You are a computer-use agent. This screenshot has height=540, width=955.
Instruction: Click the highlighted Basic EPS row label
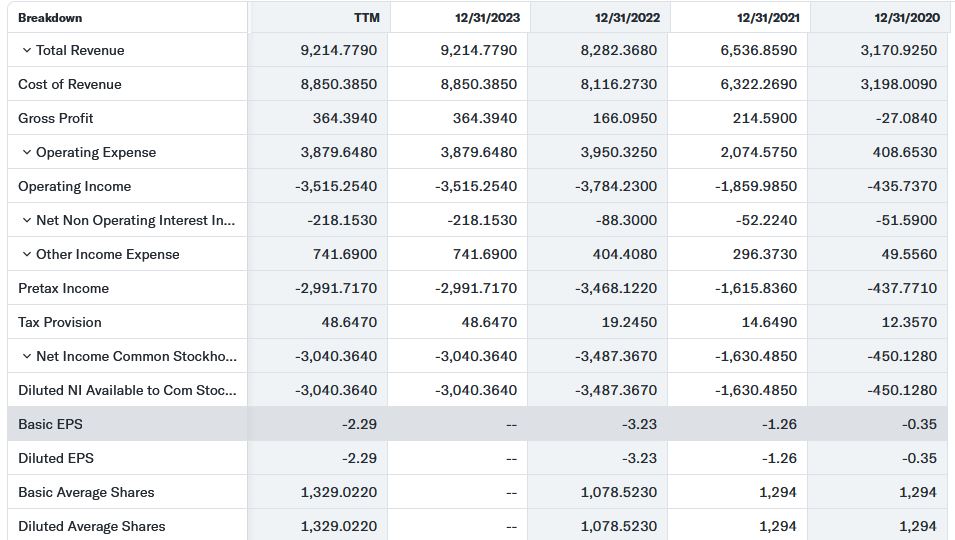point(50,424)
